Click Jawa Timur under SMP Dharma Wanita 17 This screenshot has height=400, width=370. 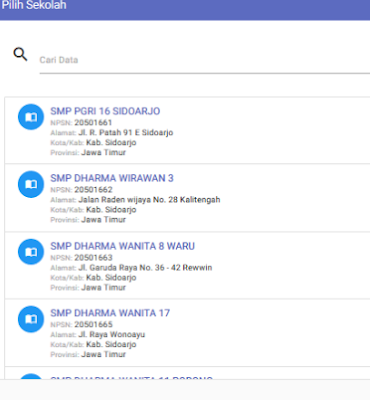pos(103,354)
